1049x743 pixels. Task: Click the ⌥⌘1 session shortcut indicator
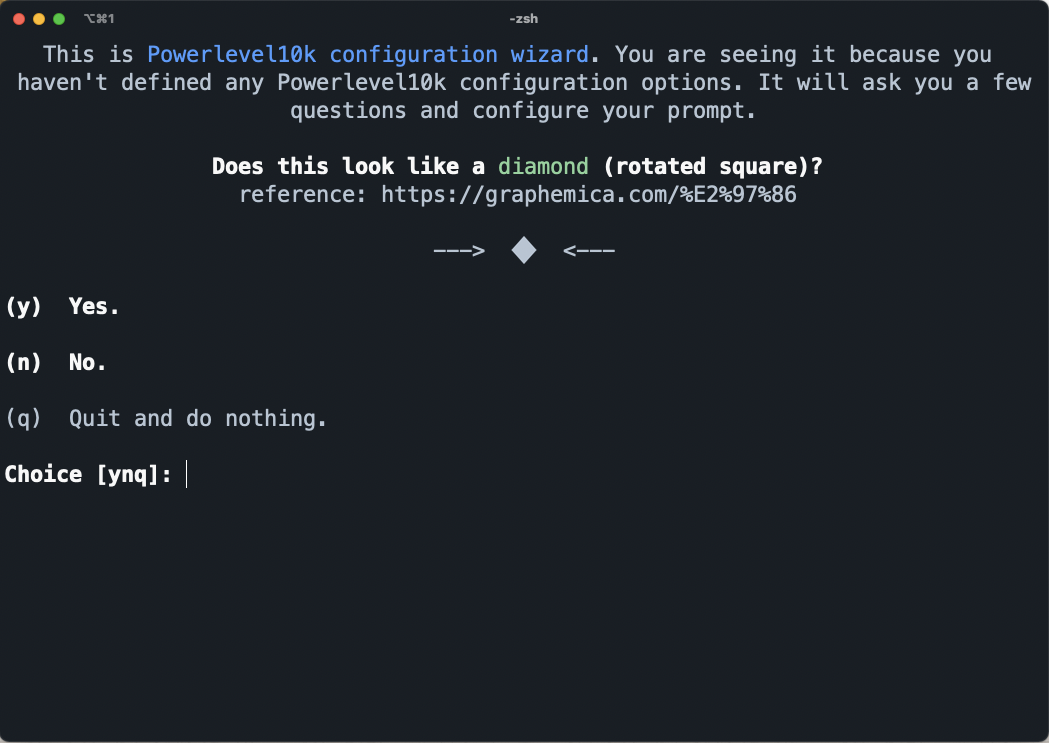pyautogui.click(x=99, y=19)
